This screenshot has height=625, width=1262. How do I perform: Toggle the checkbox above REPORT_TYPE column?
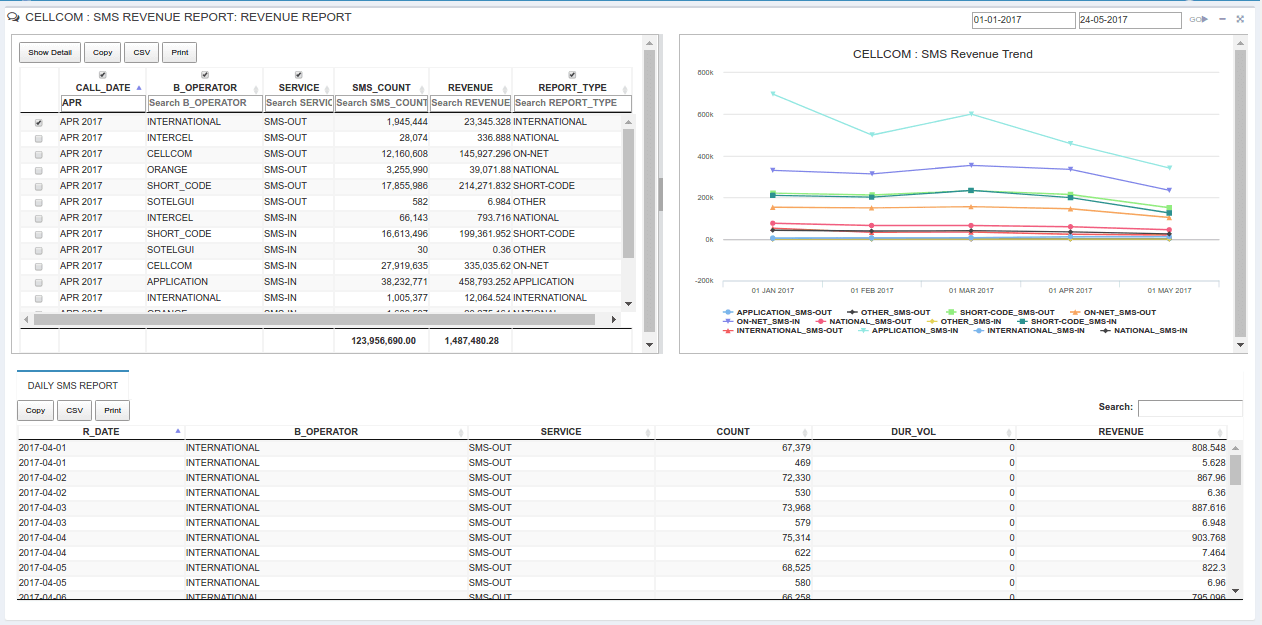point(572,75)
